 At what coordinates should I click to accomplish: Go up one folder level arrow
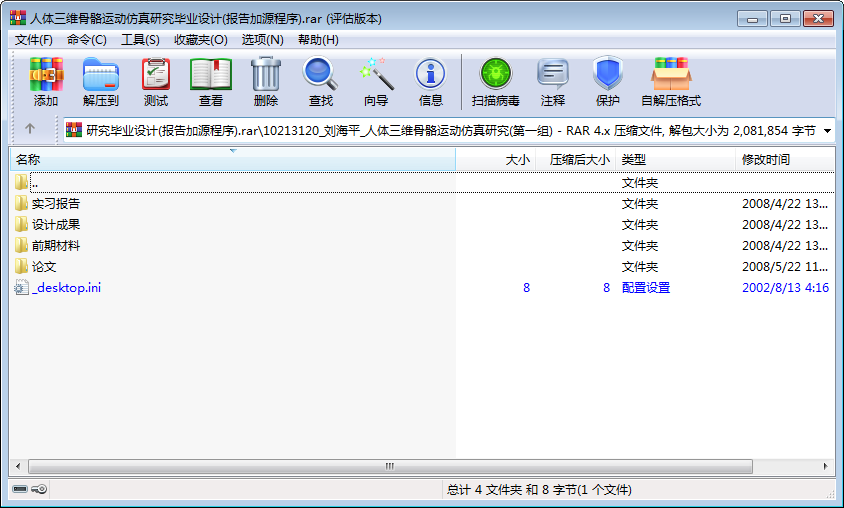point(30,129)
